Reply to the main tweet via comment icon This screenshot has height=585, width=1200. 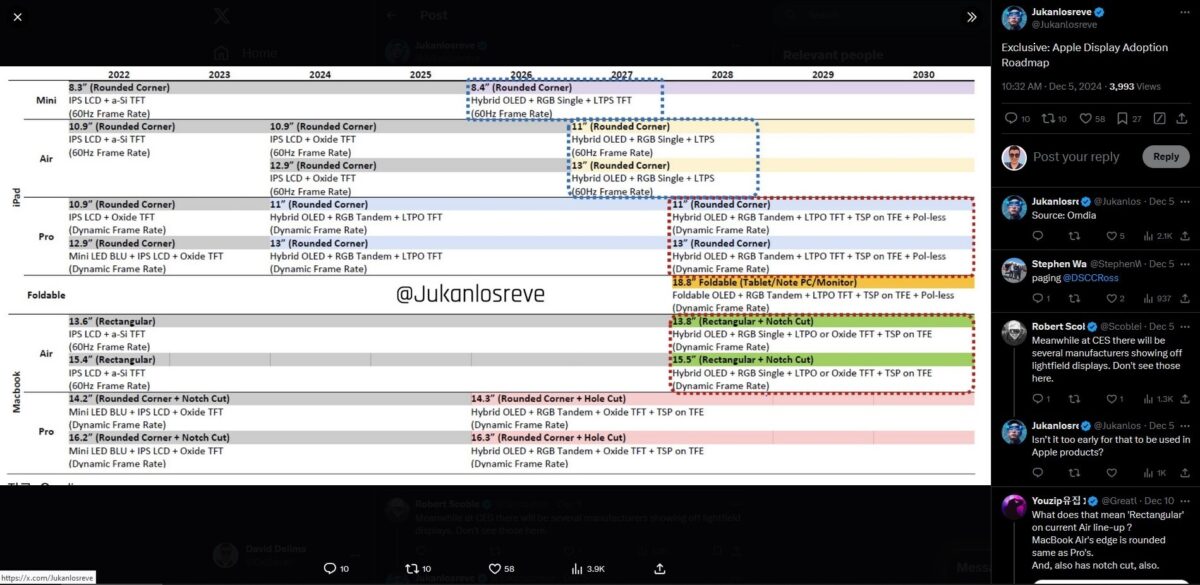1010,119
